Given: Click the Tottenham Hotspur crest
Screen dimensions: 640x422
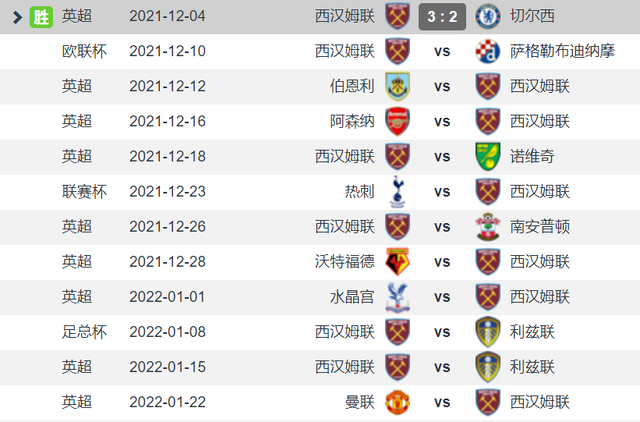Looking at the screenshot, I should point(398,192).
